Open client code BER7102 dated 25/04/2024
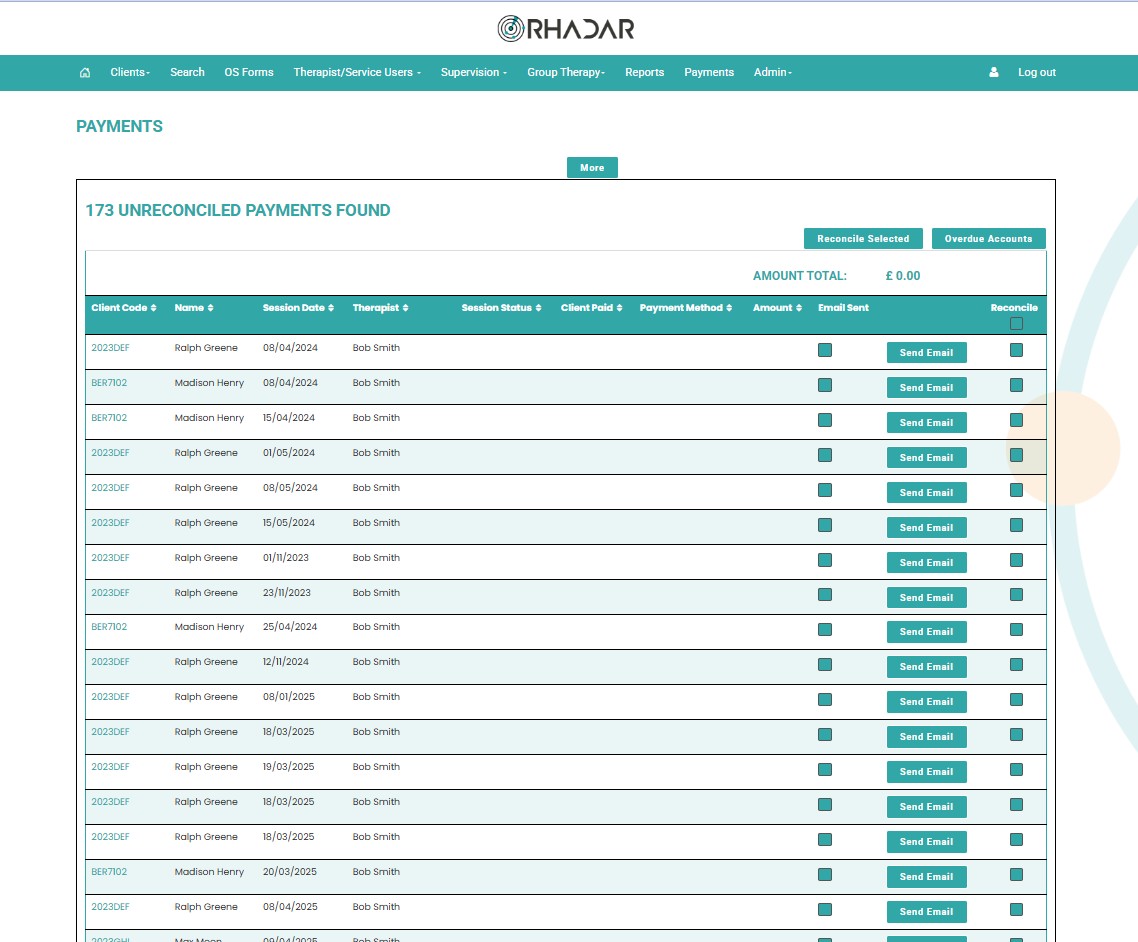 tap(109, 626)
